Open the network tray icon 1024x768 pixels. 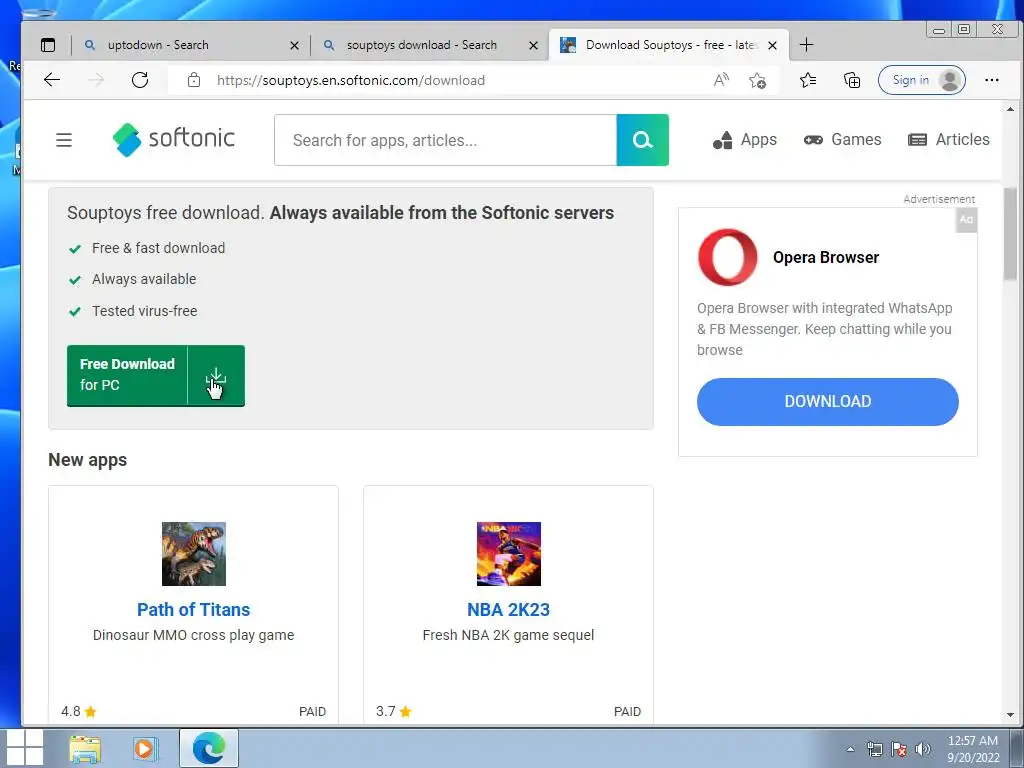click(x=874, y=749)
